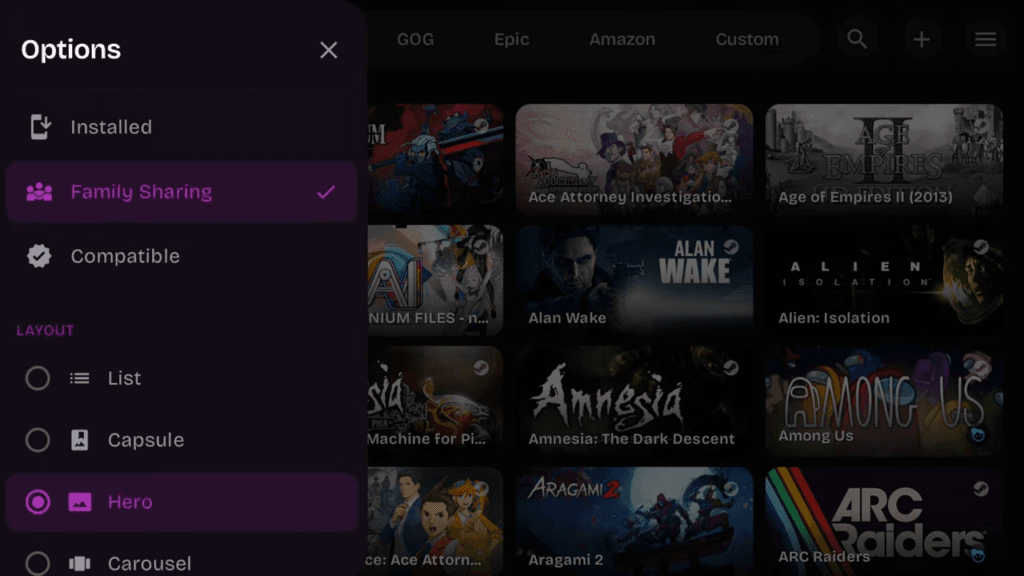Click the LAYOUT section heading

pos(45,330)
